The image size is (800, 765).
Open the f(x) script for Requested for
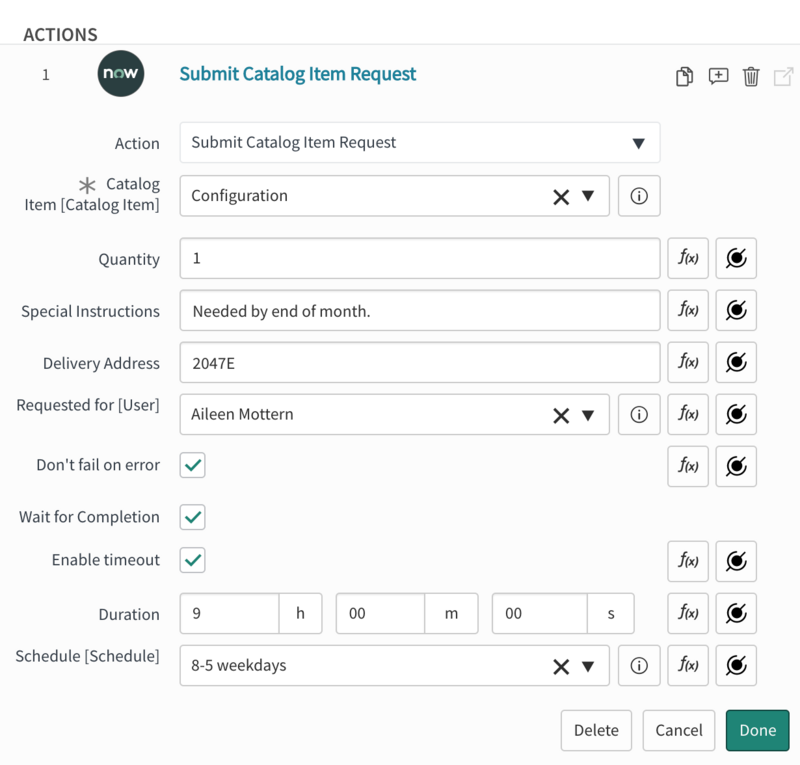pyautogui.click(x=688, y=414)
